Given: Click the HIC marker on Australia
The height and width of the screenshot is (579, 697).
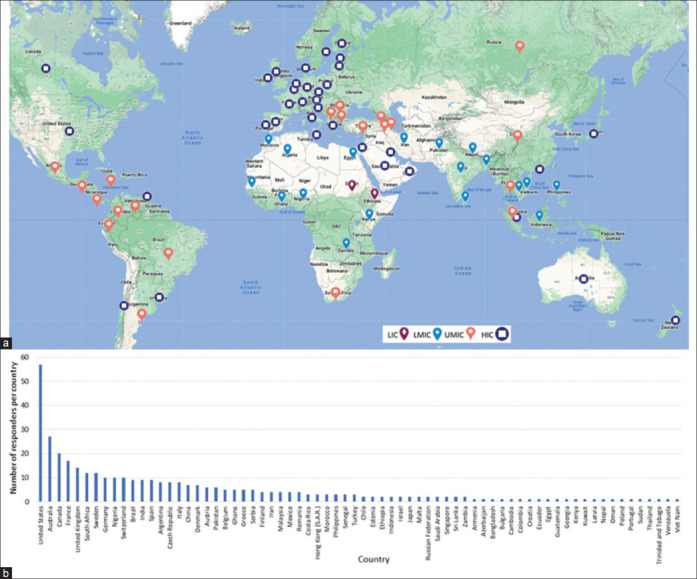Looking at the screenshot, I should [x=584, y=279].
